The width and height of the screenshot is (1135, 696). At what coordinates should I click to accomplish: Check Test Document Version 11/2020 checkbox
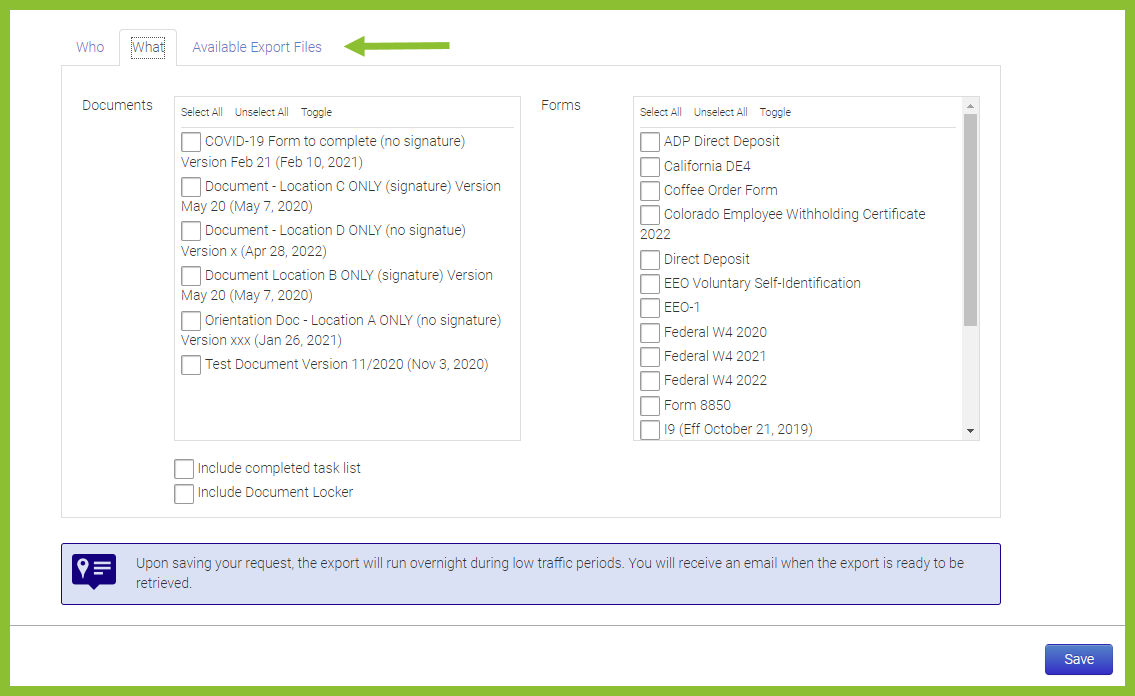point(191,365)
